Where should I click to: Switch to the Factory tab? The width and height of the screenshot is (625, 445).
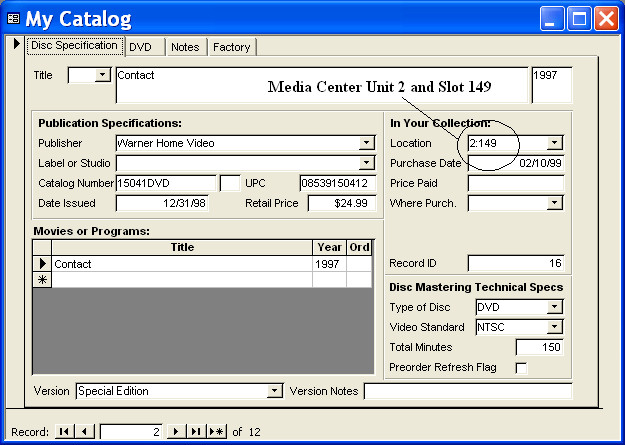click(231, 47)
